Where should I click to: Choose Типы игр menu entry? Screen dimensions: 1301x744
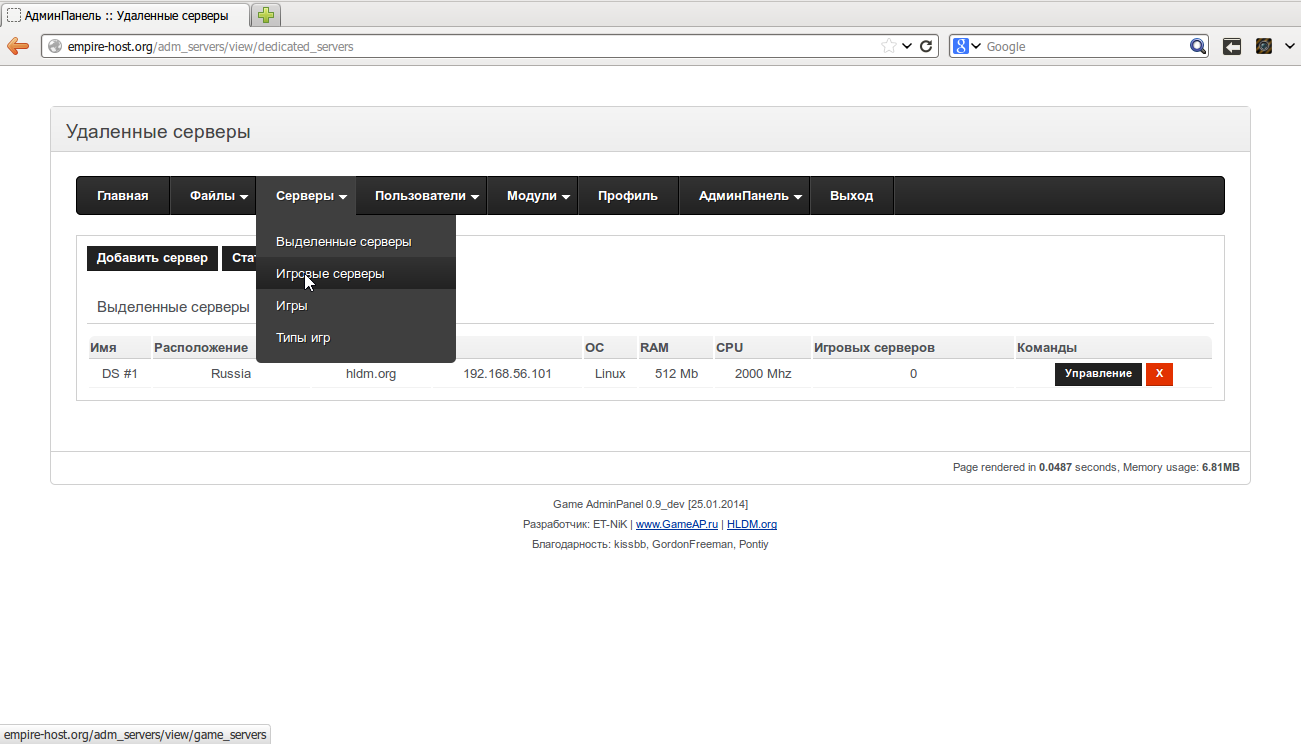(x=303, y=338)
